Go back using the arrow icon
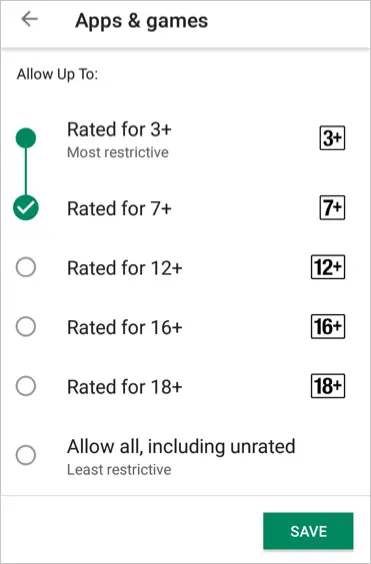This screenshot has height=564, width=371. pos(30,19)
